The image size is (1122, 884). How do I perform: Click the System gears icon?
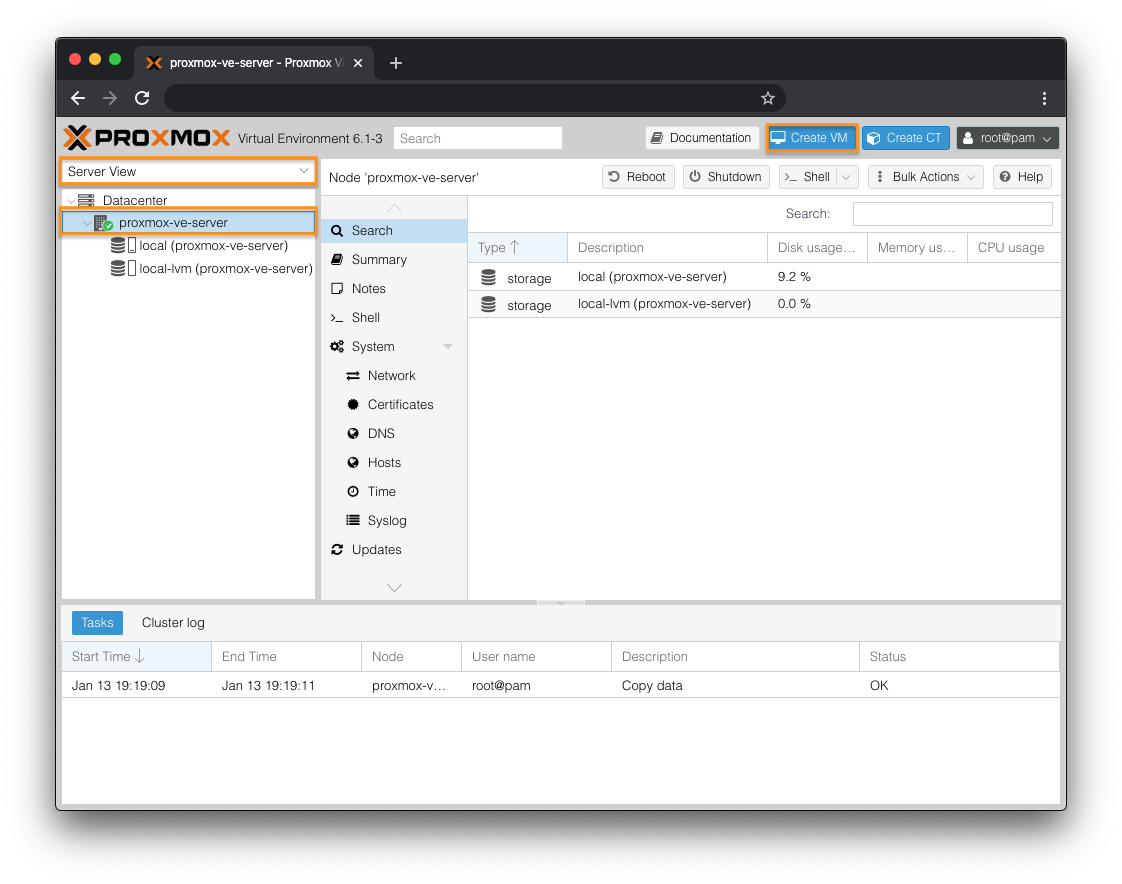pos(337,346)
